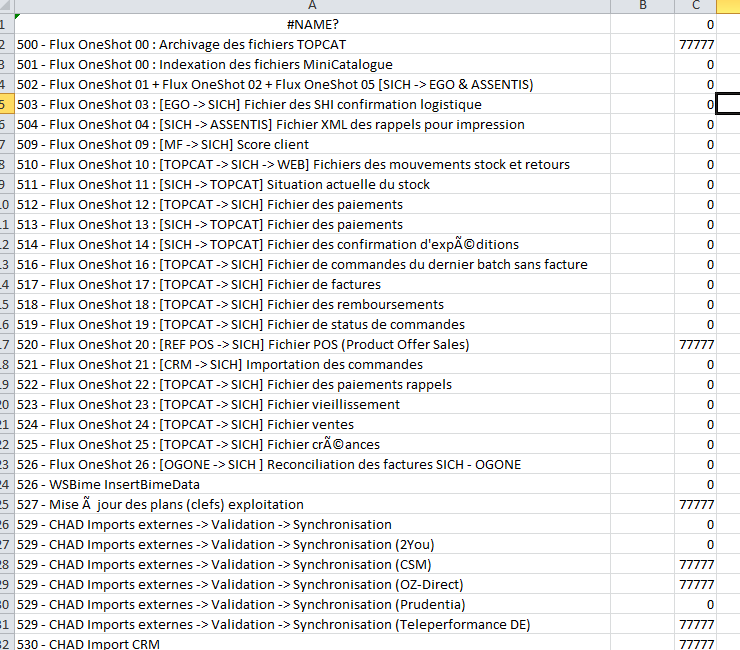Click the 77777 value beside Archivage TOPCAT
This screenshot has height=650, width=740.
tap(695, 44)
